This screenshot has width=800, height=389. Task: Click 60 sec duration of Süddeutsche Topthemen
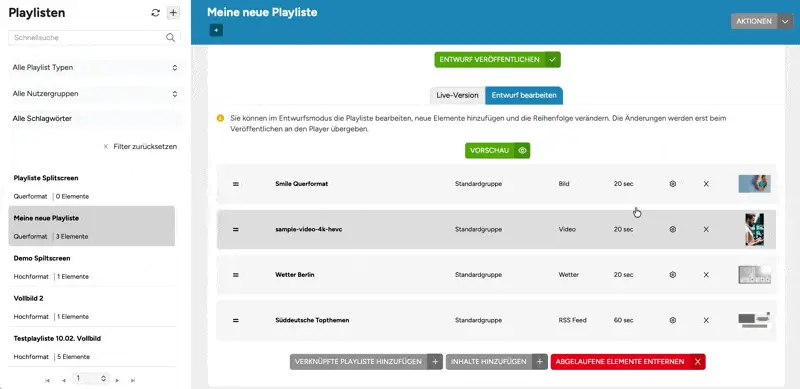click(x=623, y=320)
